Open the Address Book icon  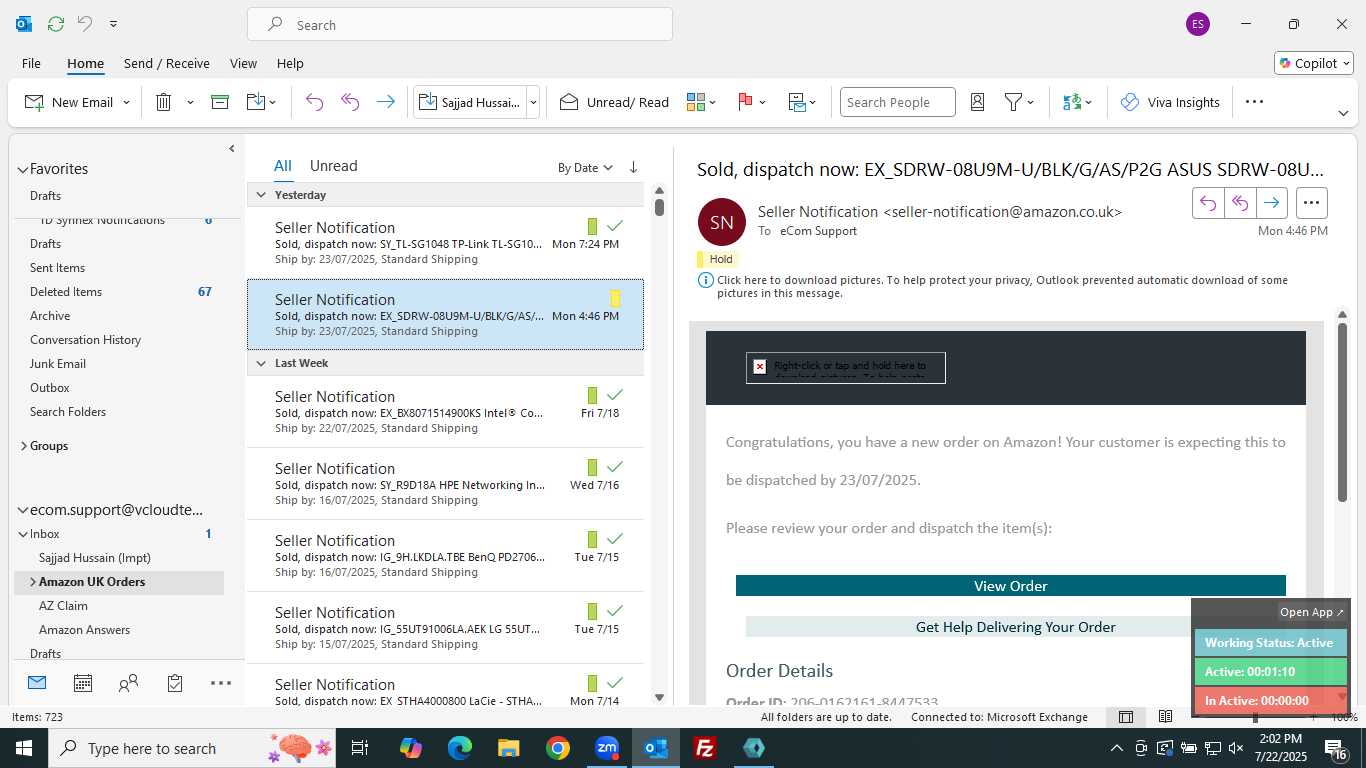tap(978, 102)
